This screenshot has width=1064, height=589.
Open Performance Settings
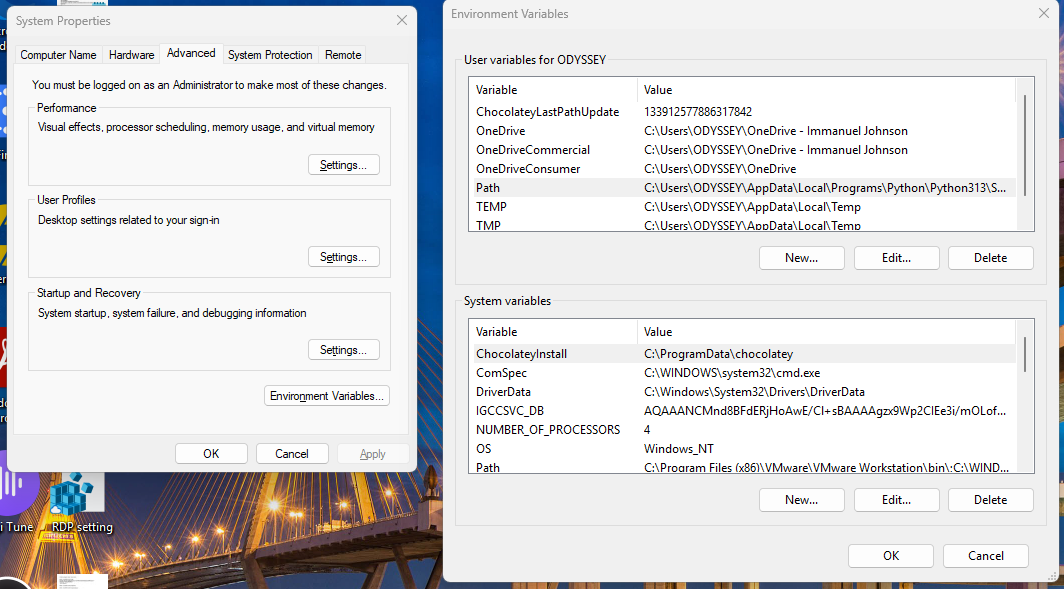[x=343, y=164]
